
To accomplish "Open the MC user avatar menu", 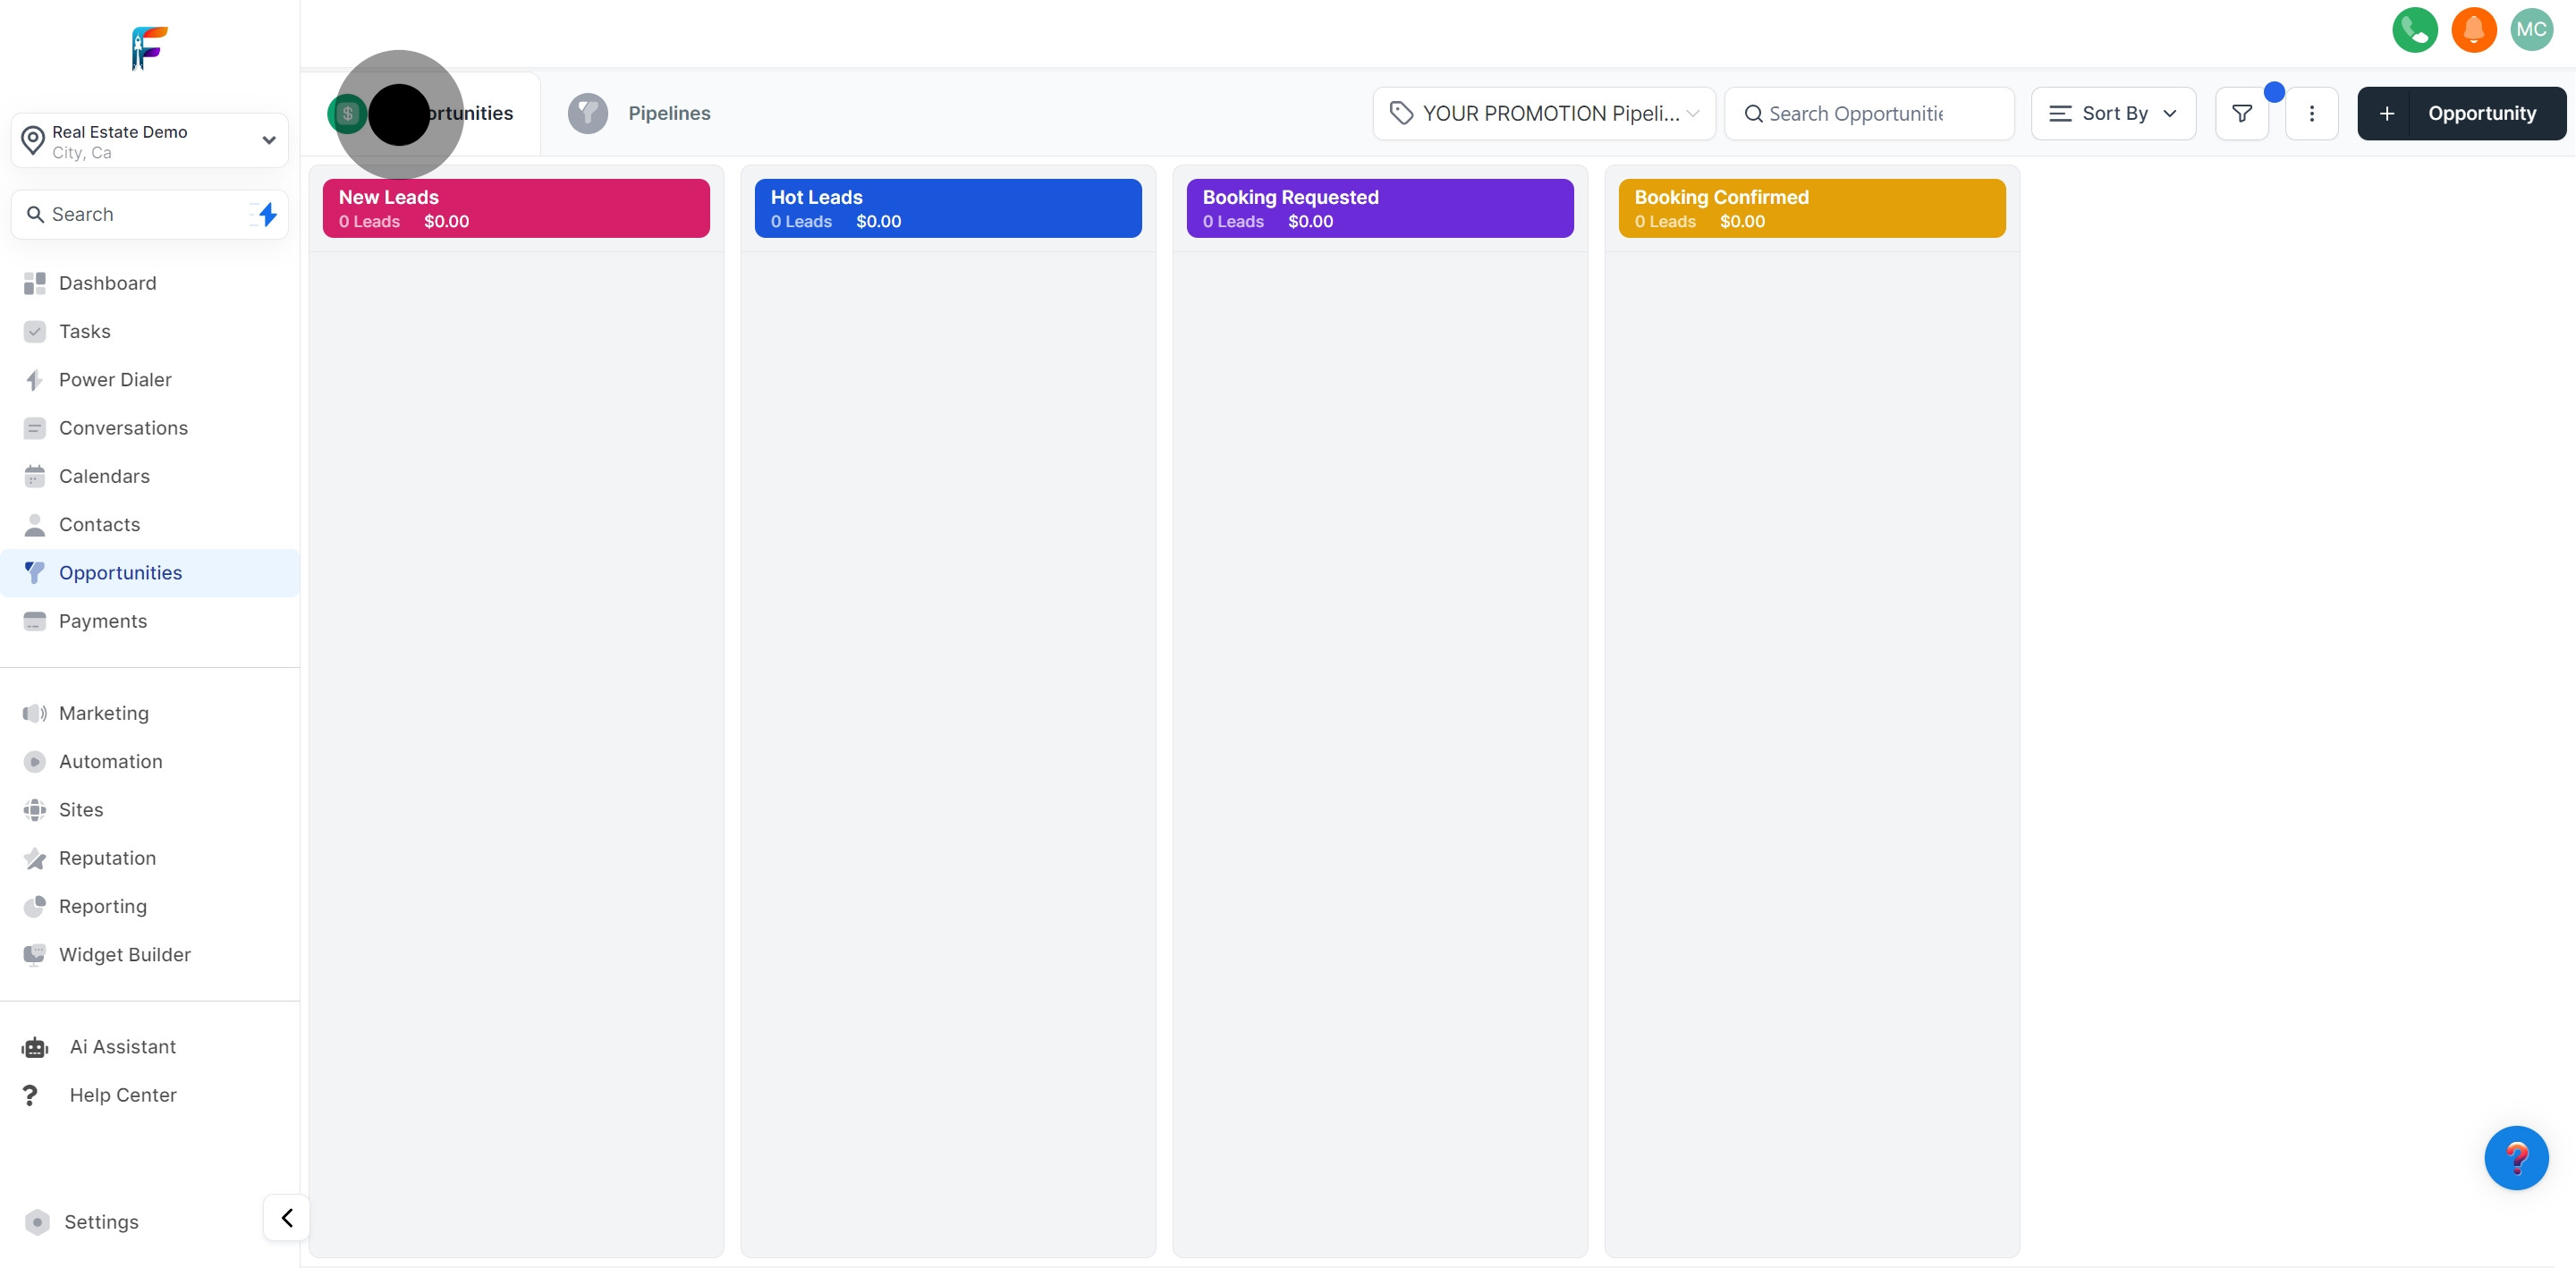I will click(x=2531, y=30).
